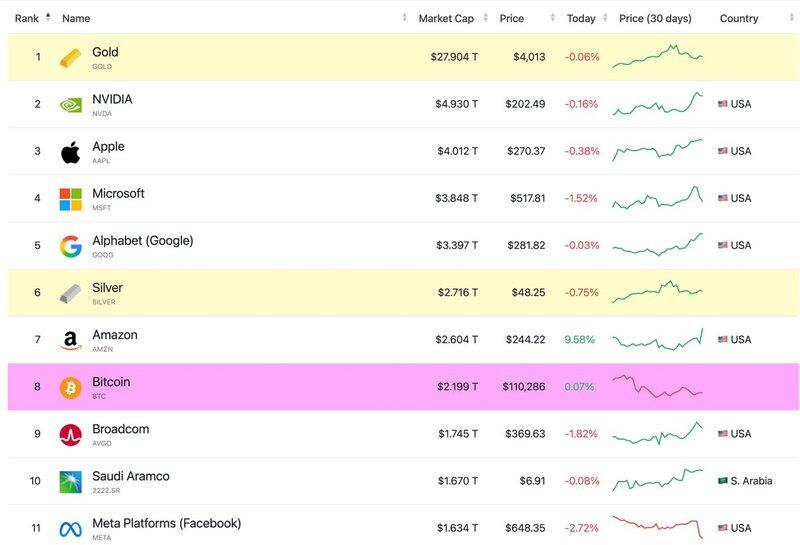Image resolution: width=800 pixels, height=545 pixels.
Task: Click the Name column header
Action: point(76,18)
